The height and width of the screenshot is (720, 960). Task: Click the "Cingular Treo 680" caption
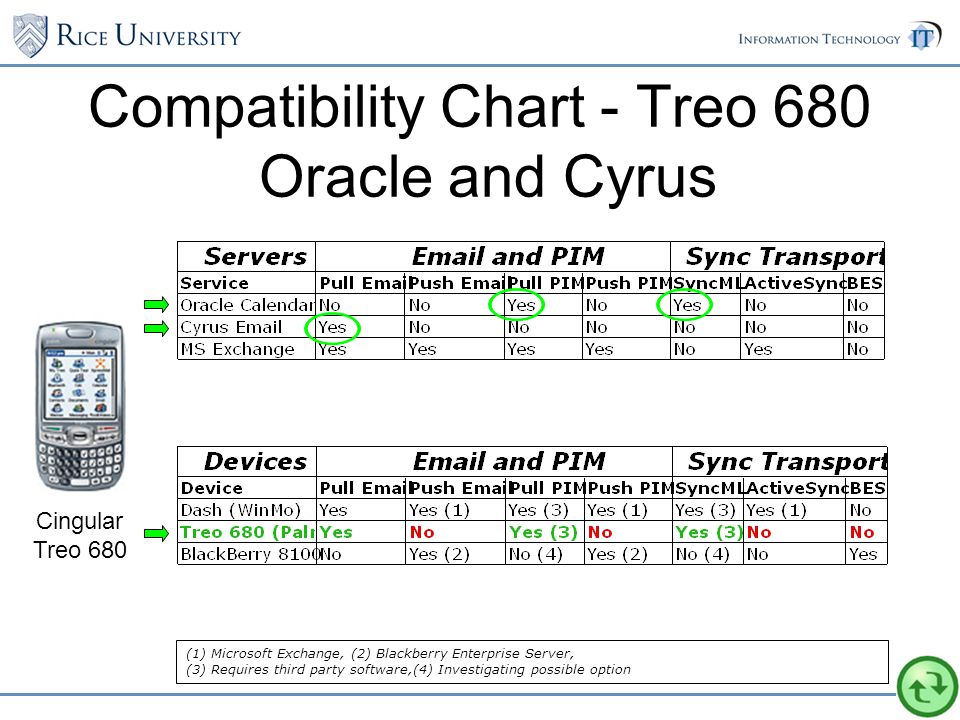click(x=80, y=535)
